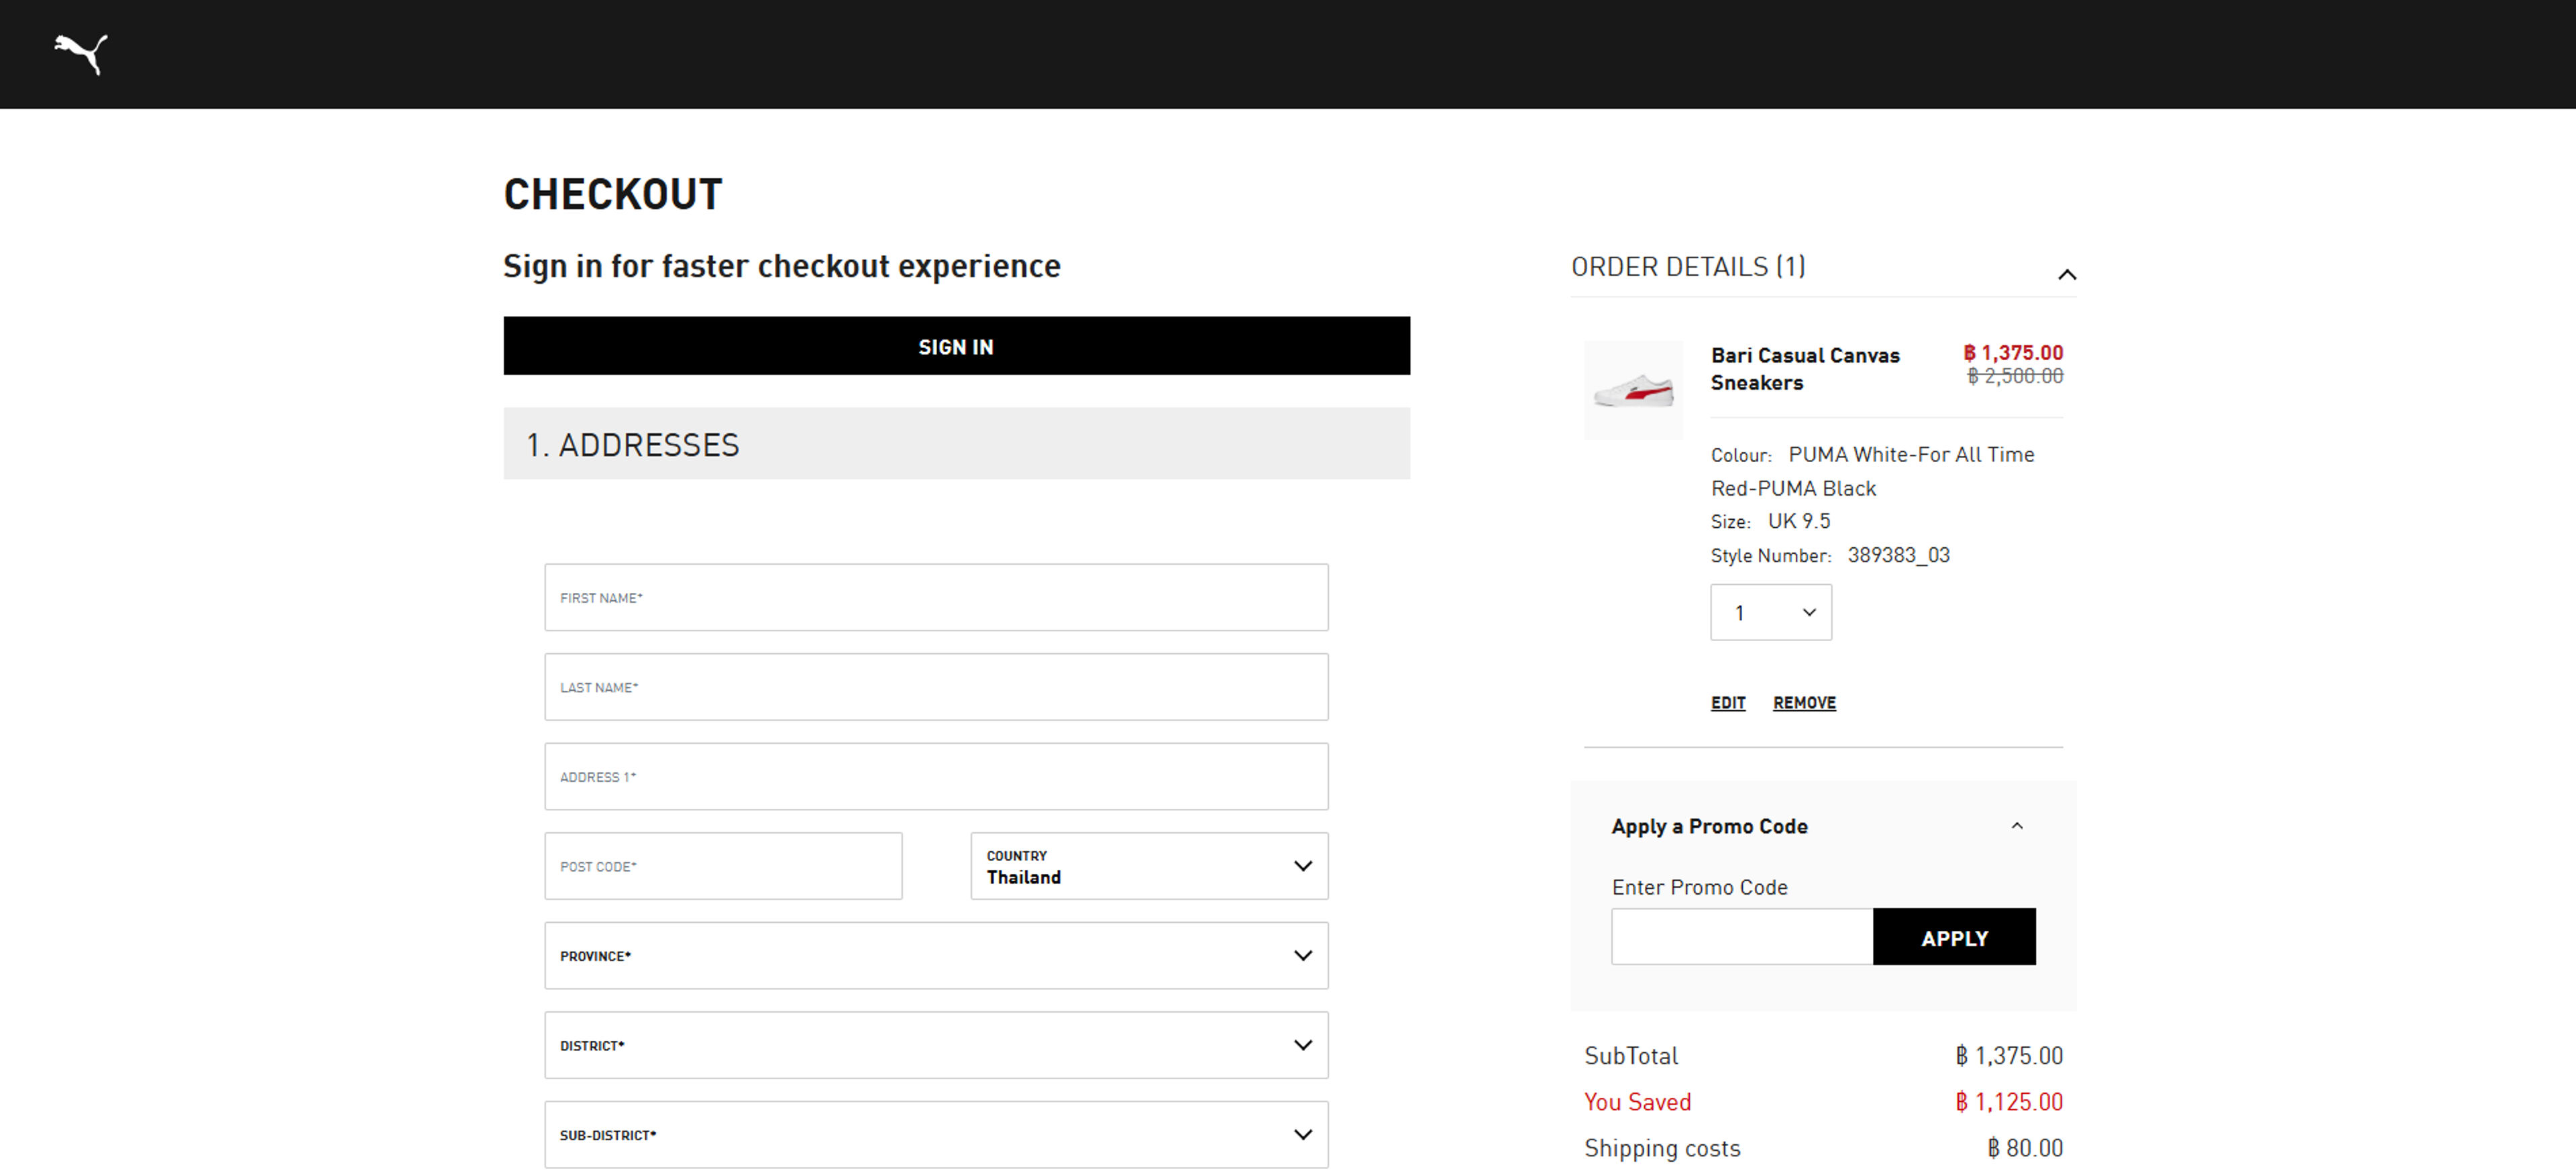2576x1171 pixels.
Task: Click the SubTotal amount ฿ 1,375.00
Action: click(2008, 1055)
